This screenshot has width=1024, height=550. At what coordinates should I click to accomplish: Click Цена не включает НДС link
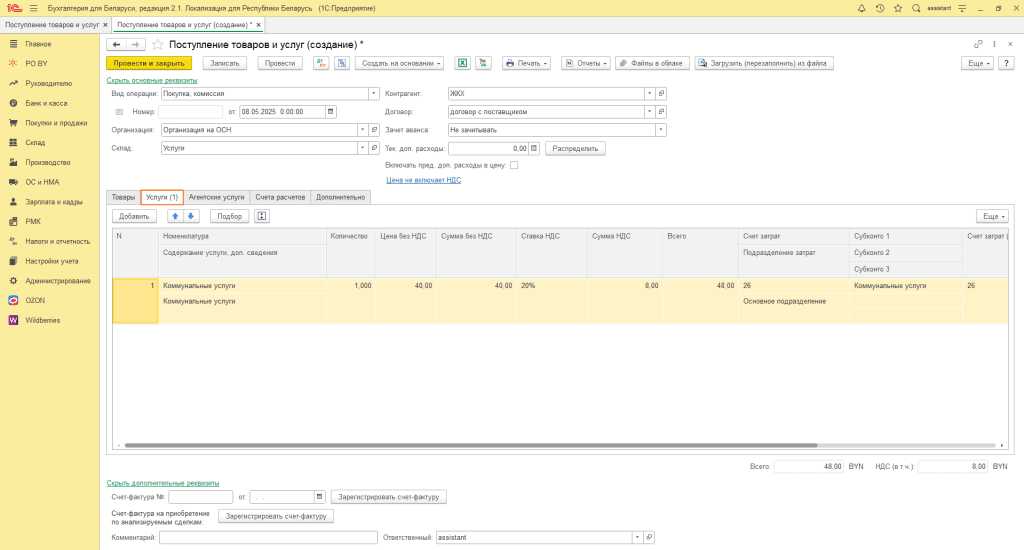tap(424, 180)
